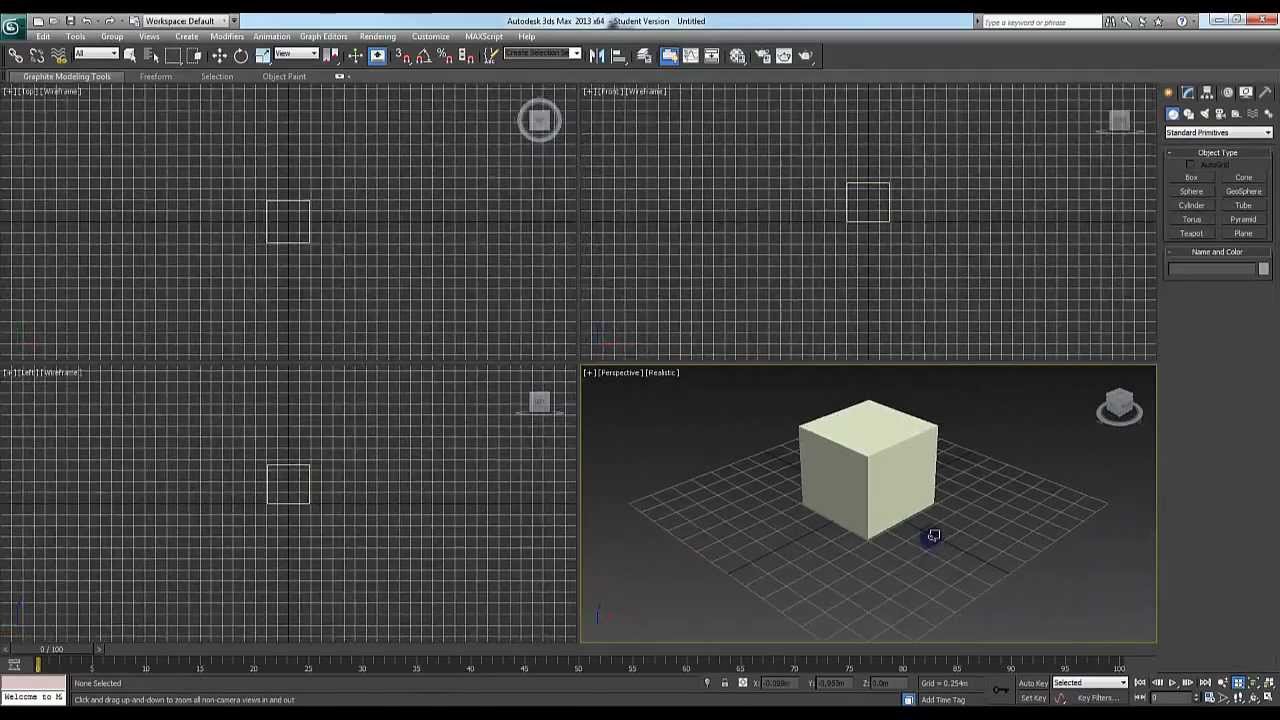
Task: Open the Standard Primitives dropdown
Action: coord(1218,132)
